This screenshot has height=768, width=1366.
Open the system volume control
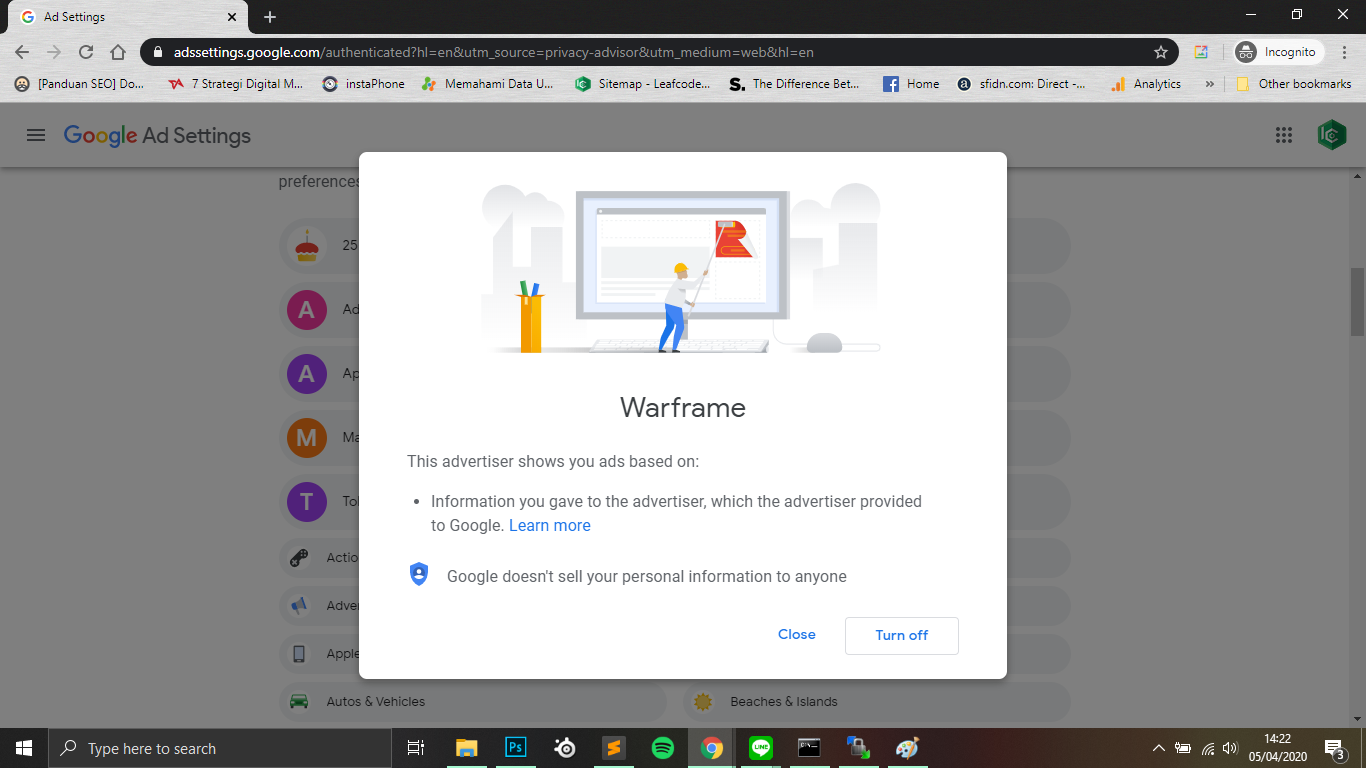tap(1231, 748)
